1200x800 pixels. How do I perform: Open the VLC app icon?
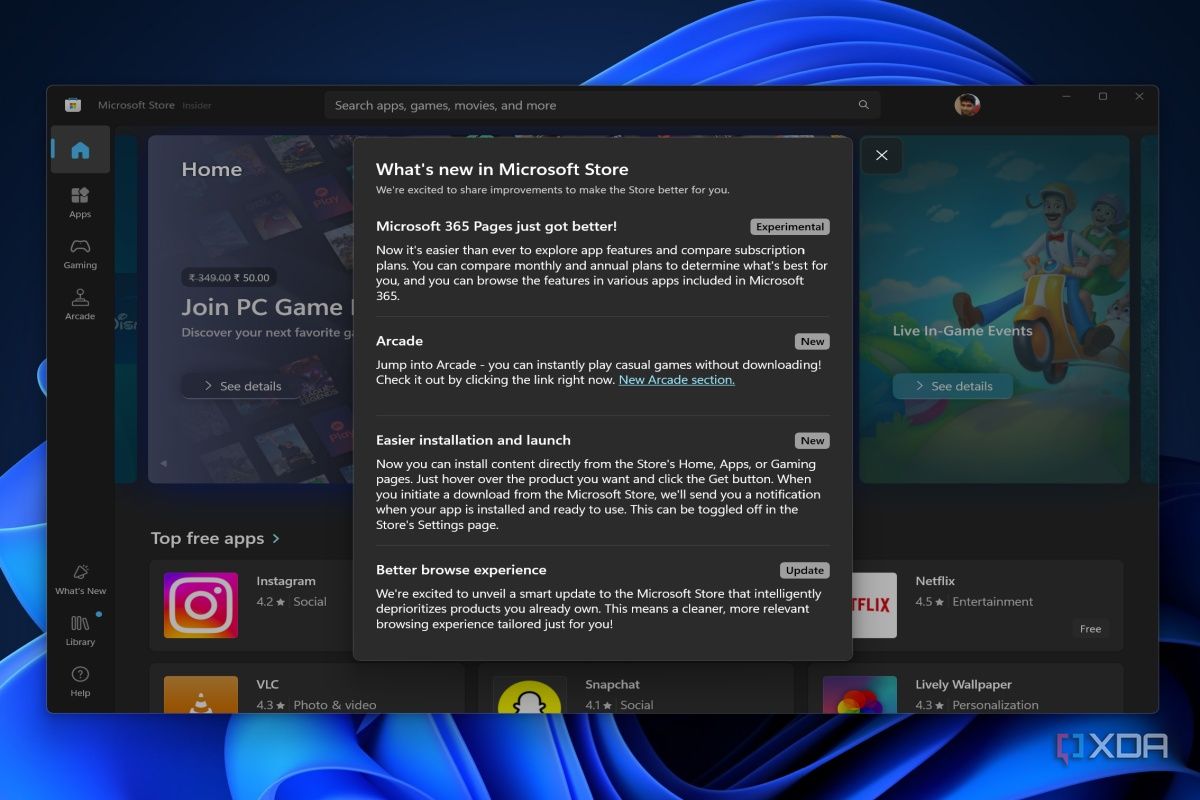[x=201, y=694]
